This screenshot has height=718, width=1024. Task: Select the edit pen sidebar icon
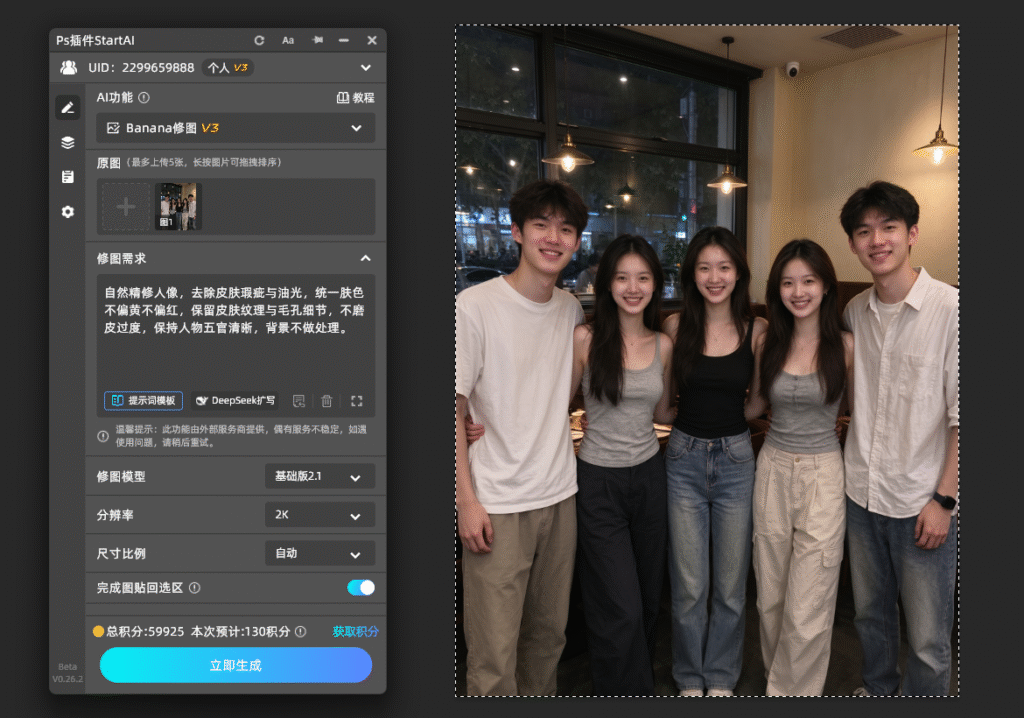coord(68,108)
